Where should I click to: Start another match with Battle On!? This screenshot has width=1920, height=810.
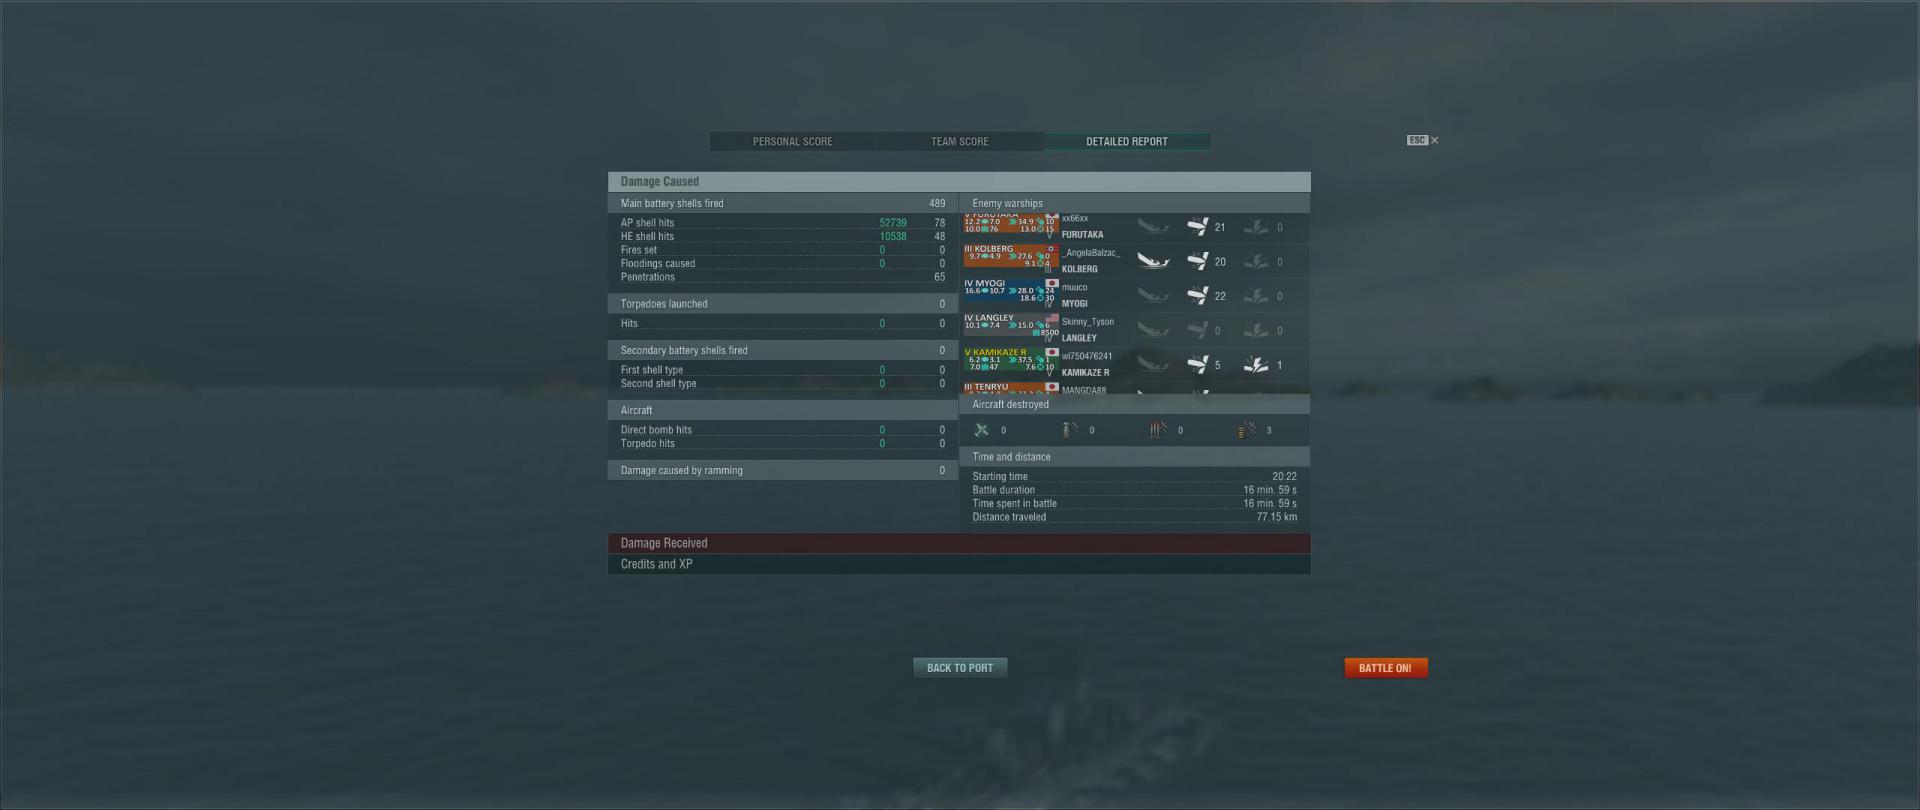click(x=1385, y=668)
